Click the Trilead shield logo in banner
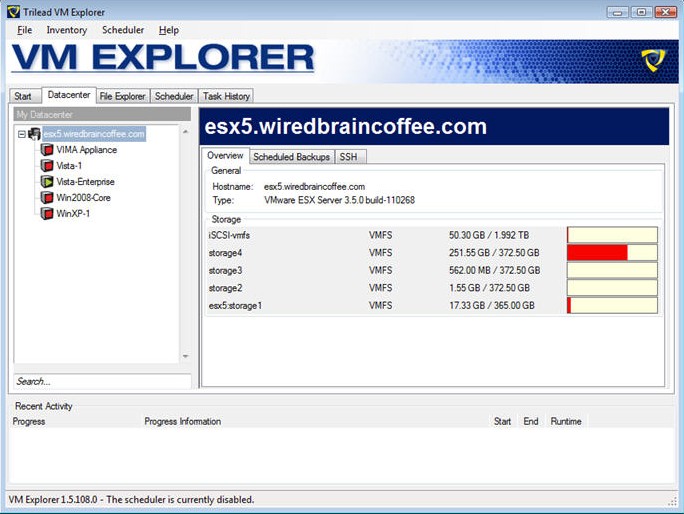 pyautogui.click(x=653, y=61)
